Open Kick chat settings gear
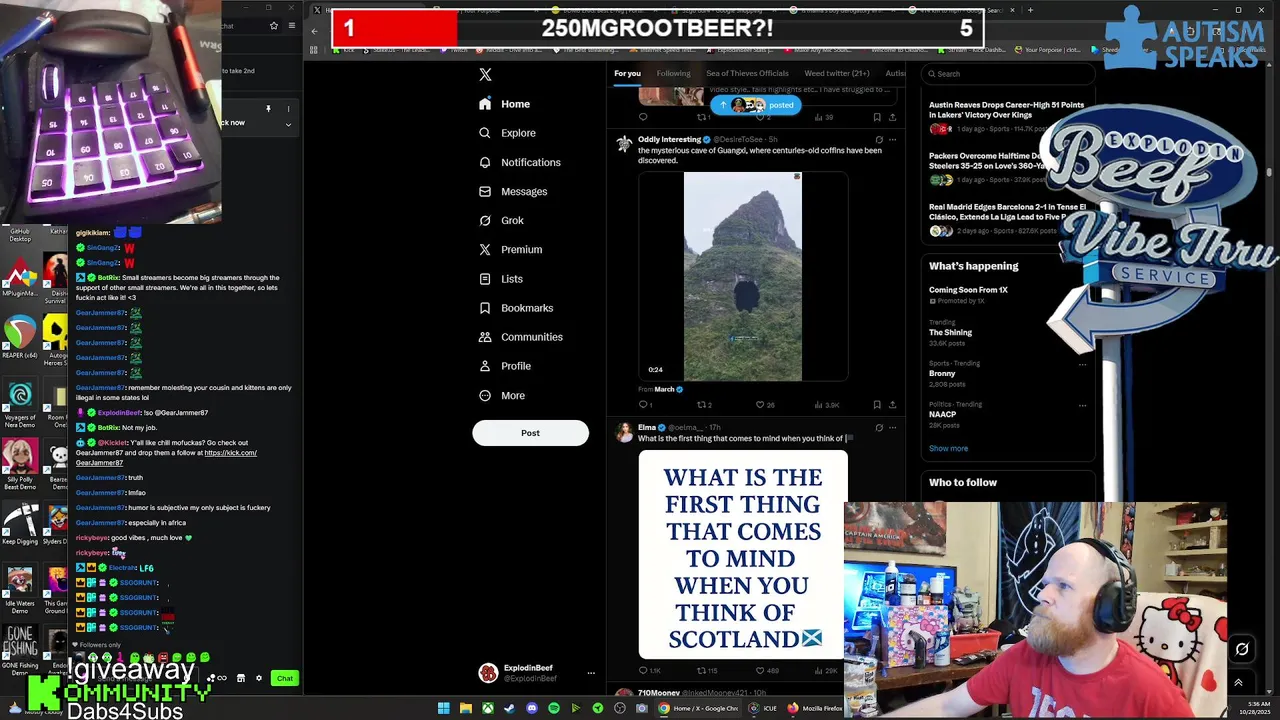1280x720 pixels. point(258,678)
